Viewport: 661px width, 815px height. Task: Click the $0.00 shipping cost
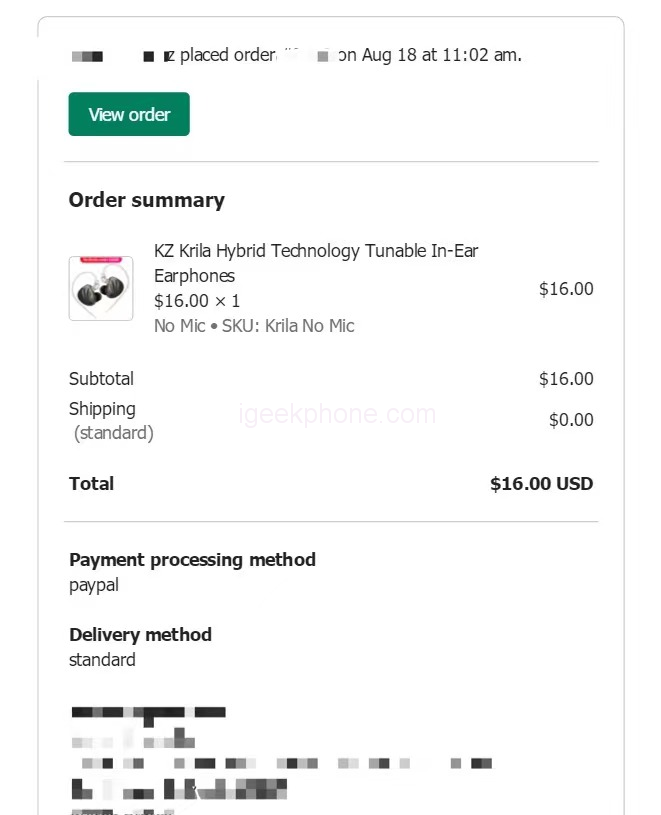click(x=571, y=420)
